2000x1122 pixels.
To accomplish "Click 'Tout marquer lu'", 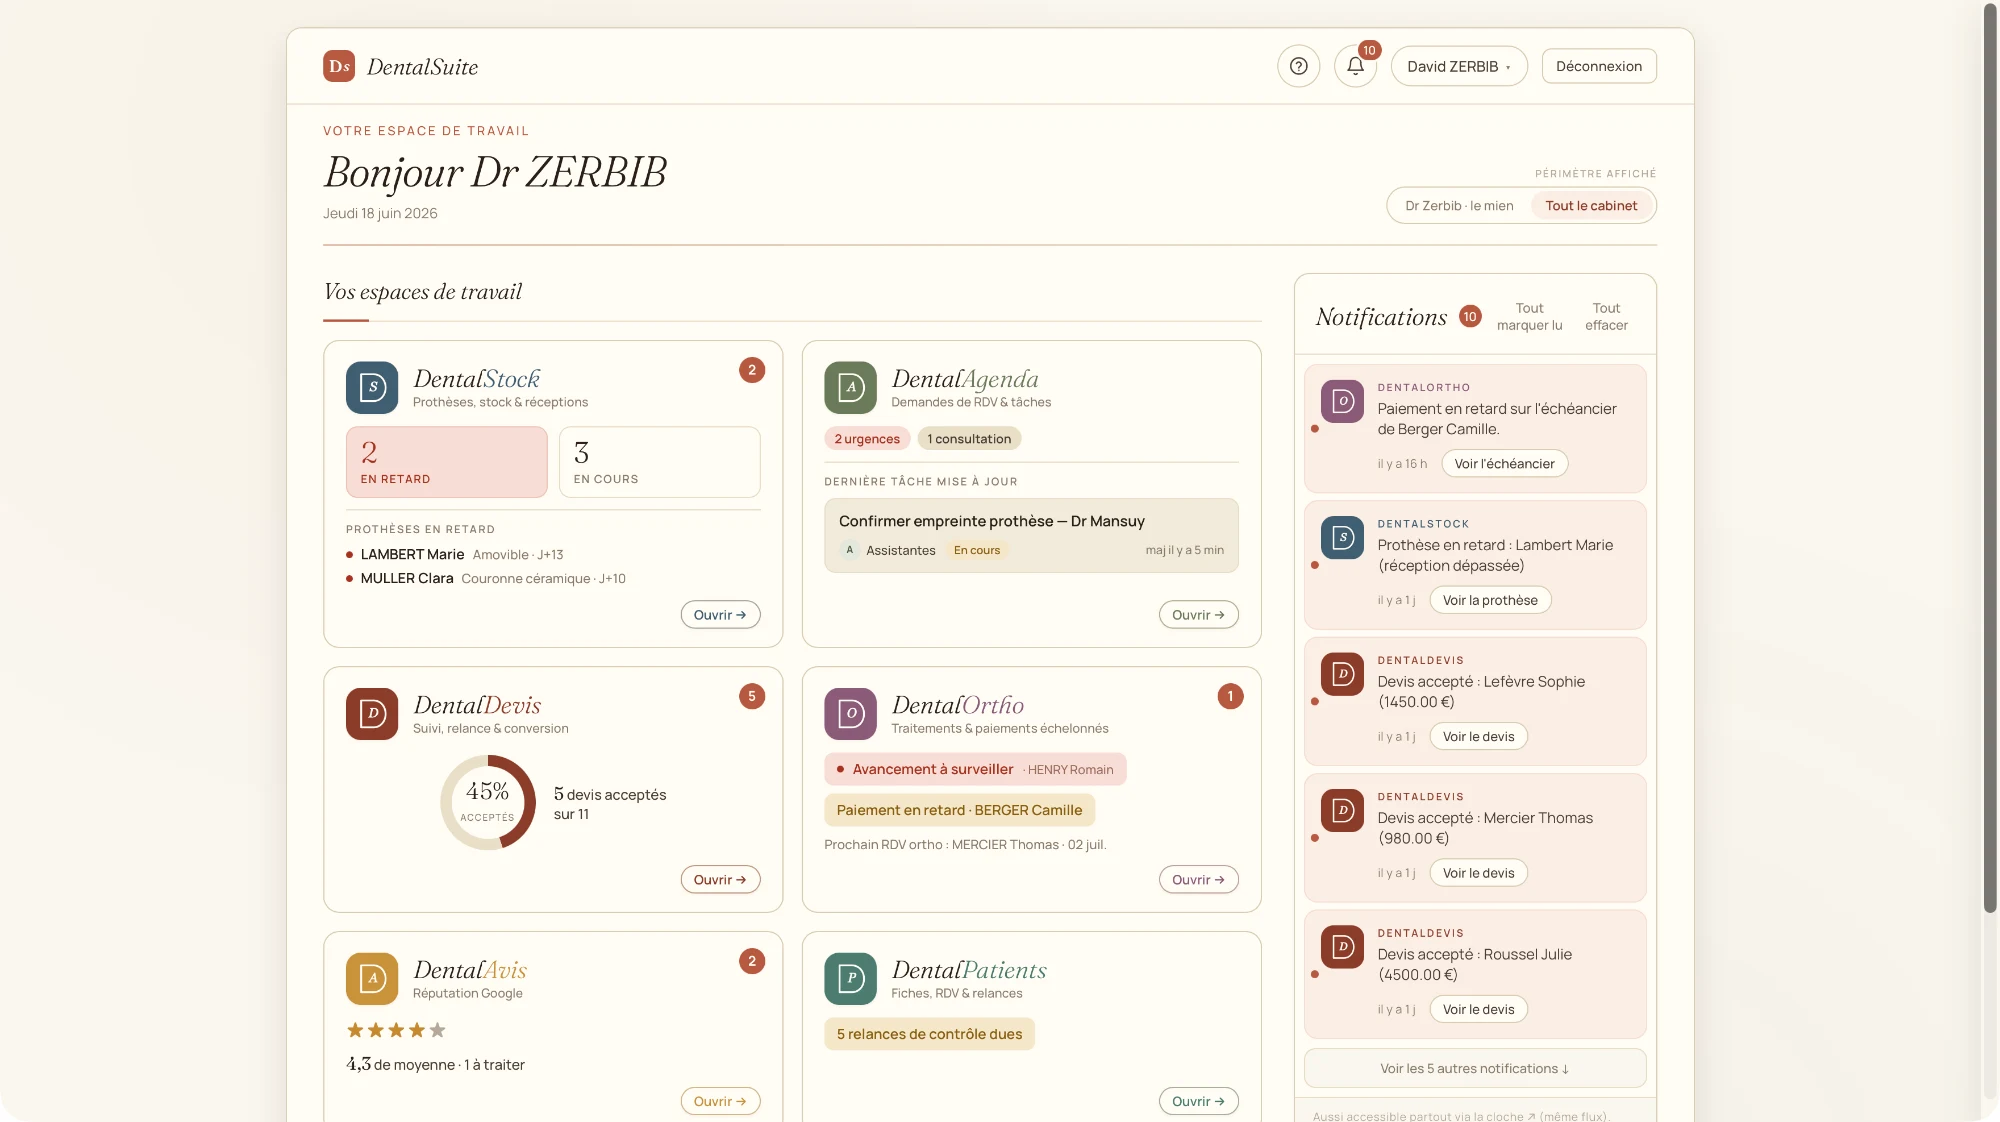I will [x=1529, y=317].
